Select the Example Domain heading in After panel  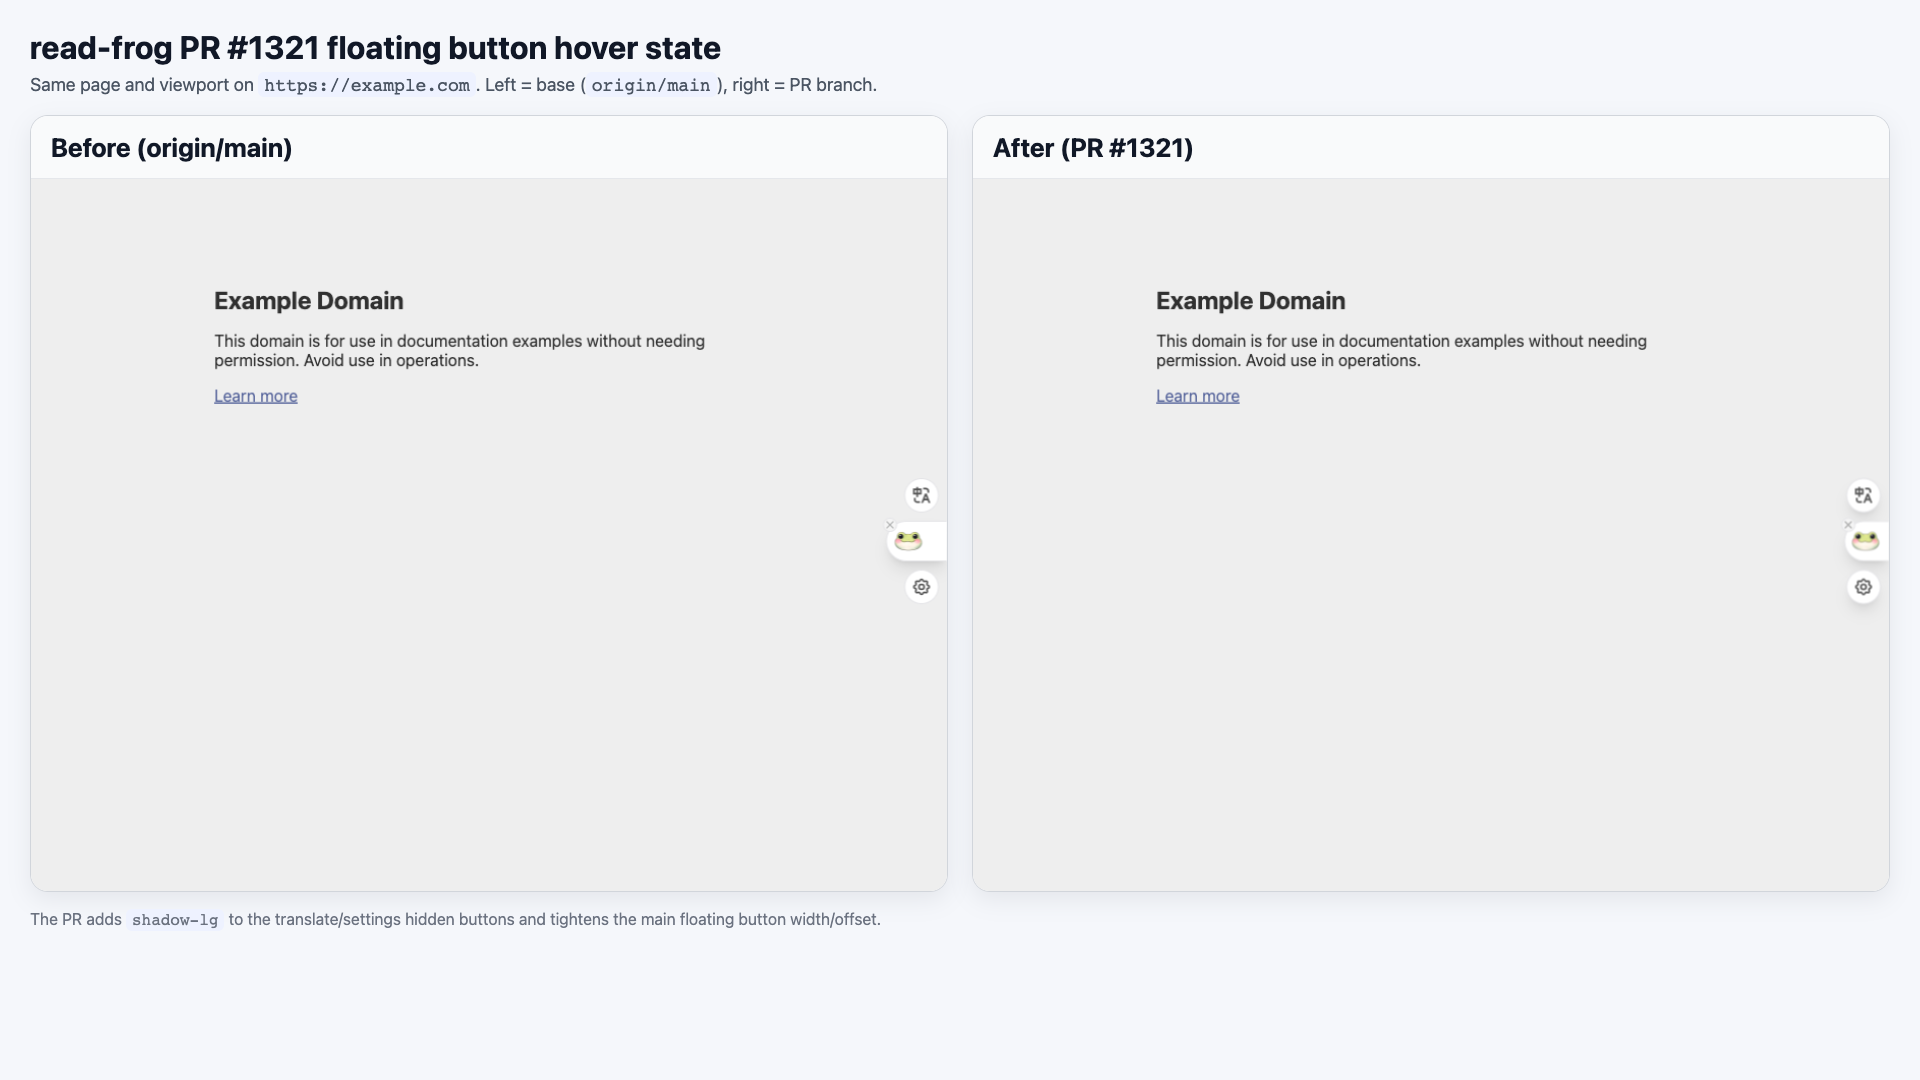1250,301
